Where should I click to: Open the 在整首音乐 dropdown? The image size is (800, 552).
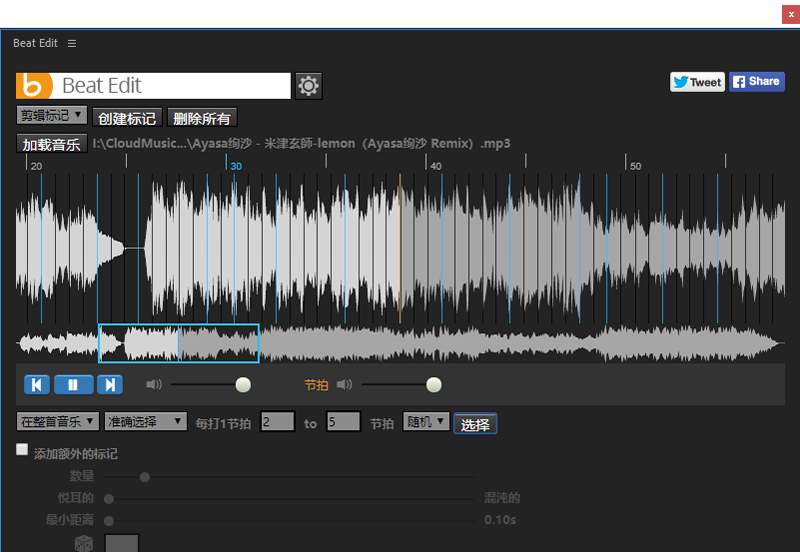(58, 421)
